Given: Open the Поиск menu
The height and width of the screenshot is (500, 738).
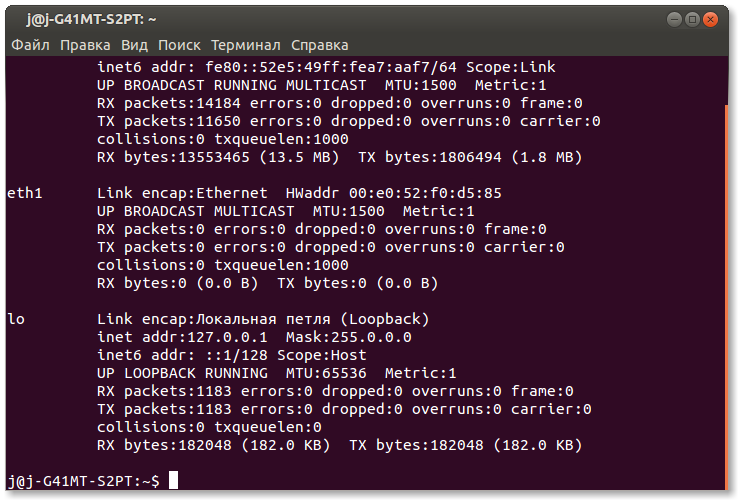Looking at the screenshot, I should (179, 45).
